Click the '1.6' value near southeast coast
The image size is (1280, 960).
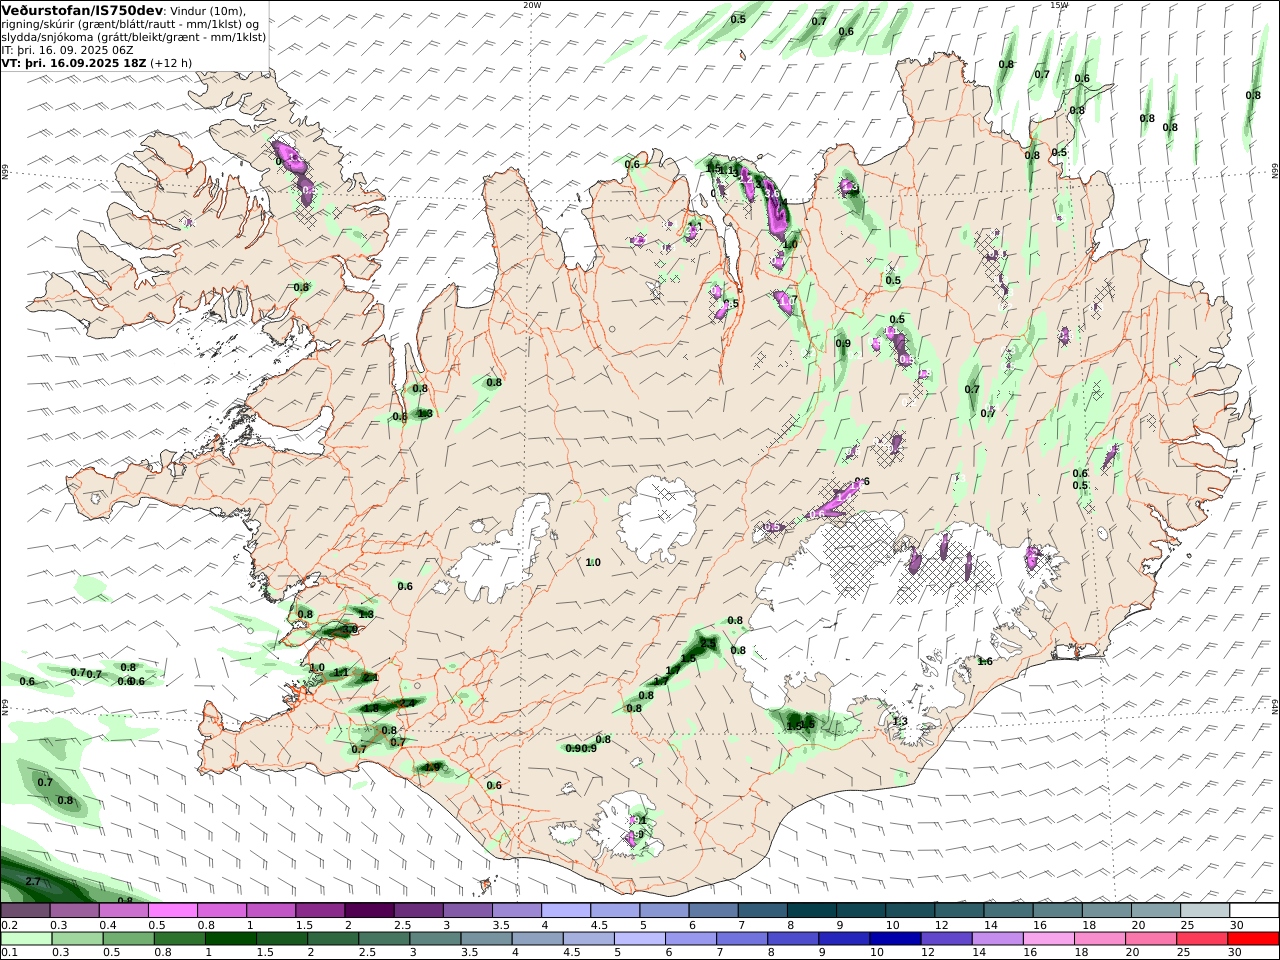pyautogui.click(x=985, y=661)
